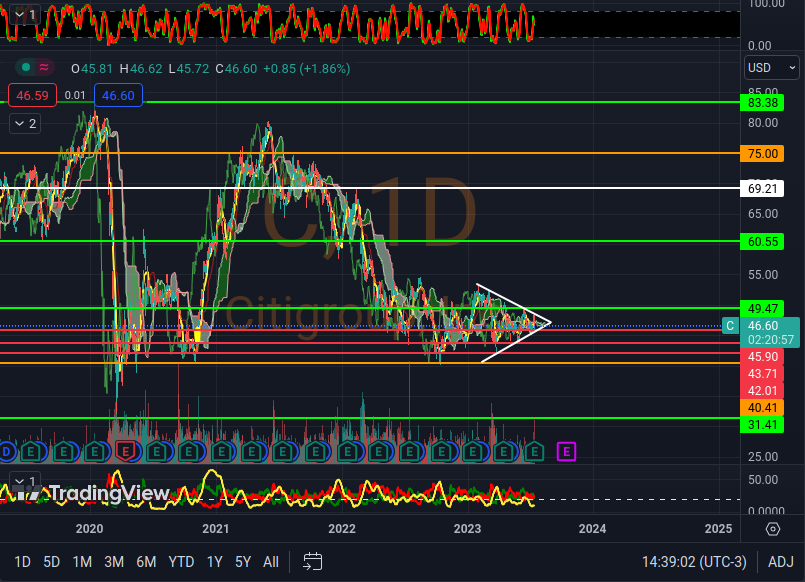Click the 46.60 current price label
The image size is (805, 582).
(x=770, y=332)
